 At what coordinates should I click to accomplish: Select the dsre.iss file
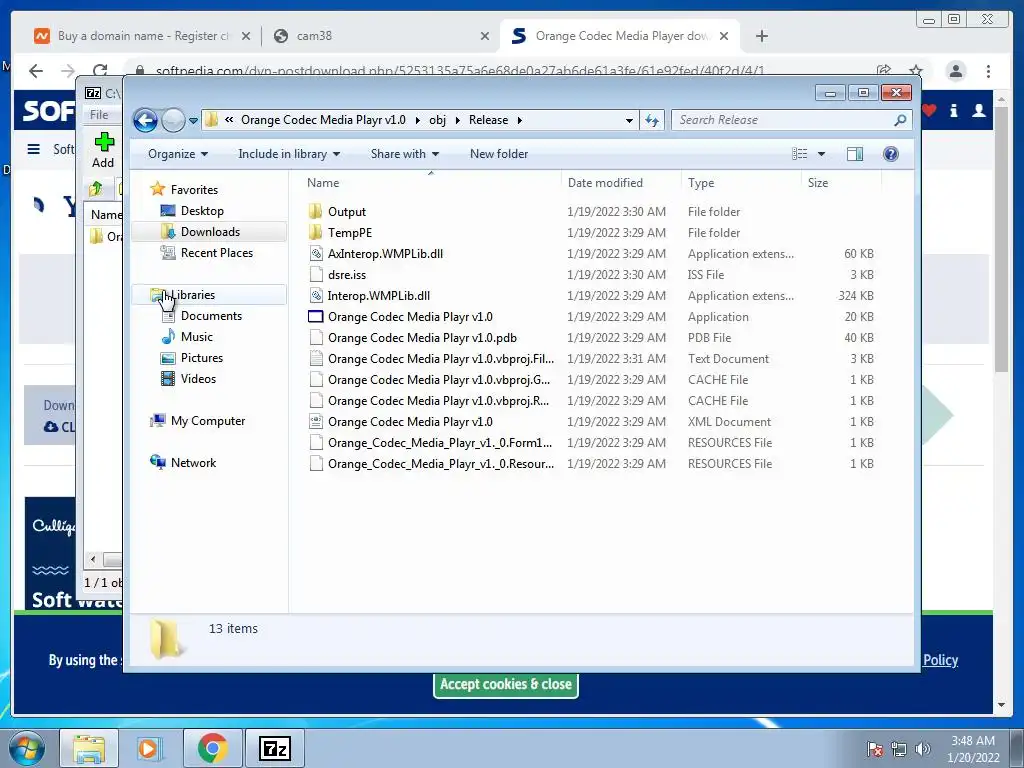point(347,275)
